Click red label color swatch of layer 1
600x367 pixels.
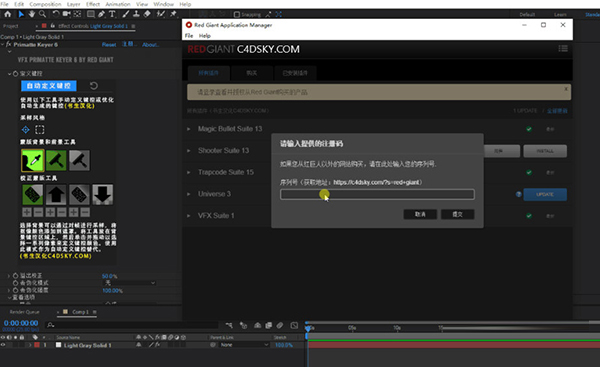coord(37,345)
